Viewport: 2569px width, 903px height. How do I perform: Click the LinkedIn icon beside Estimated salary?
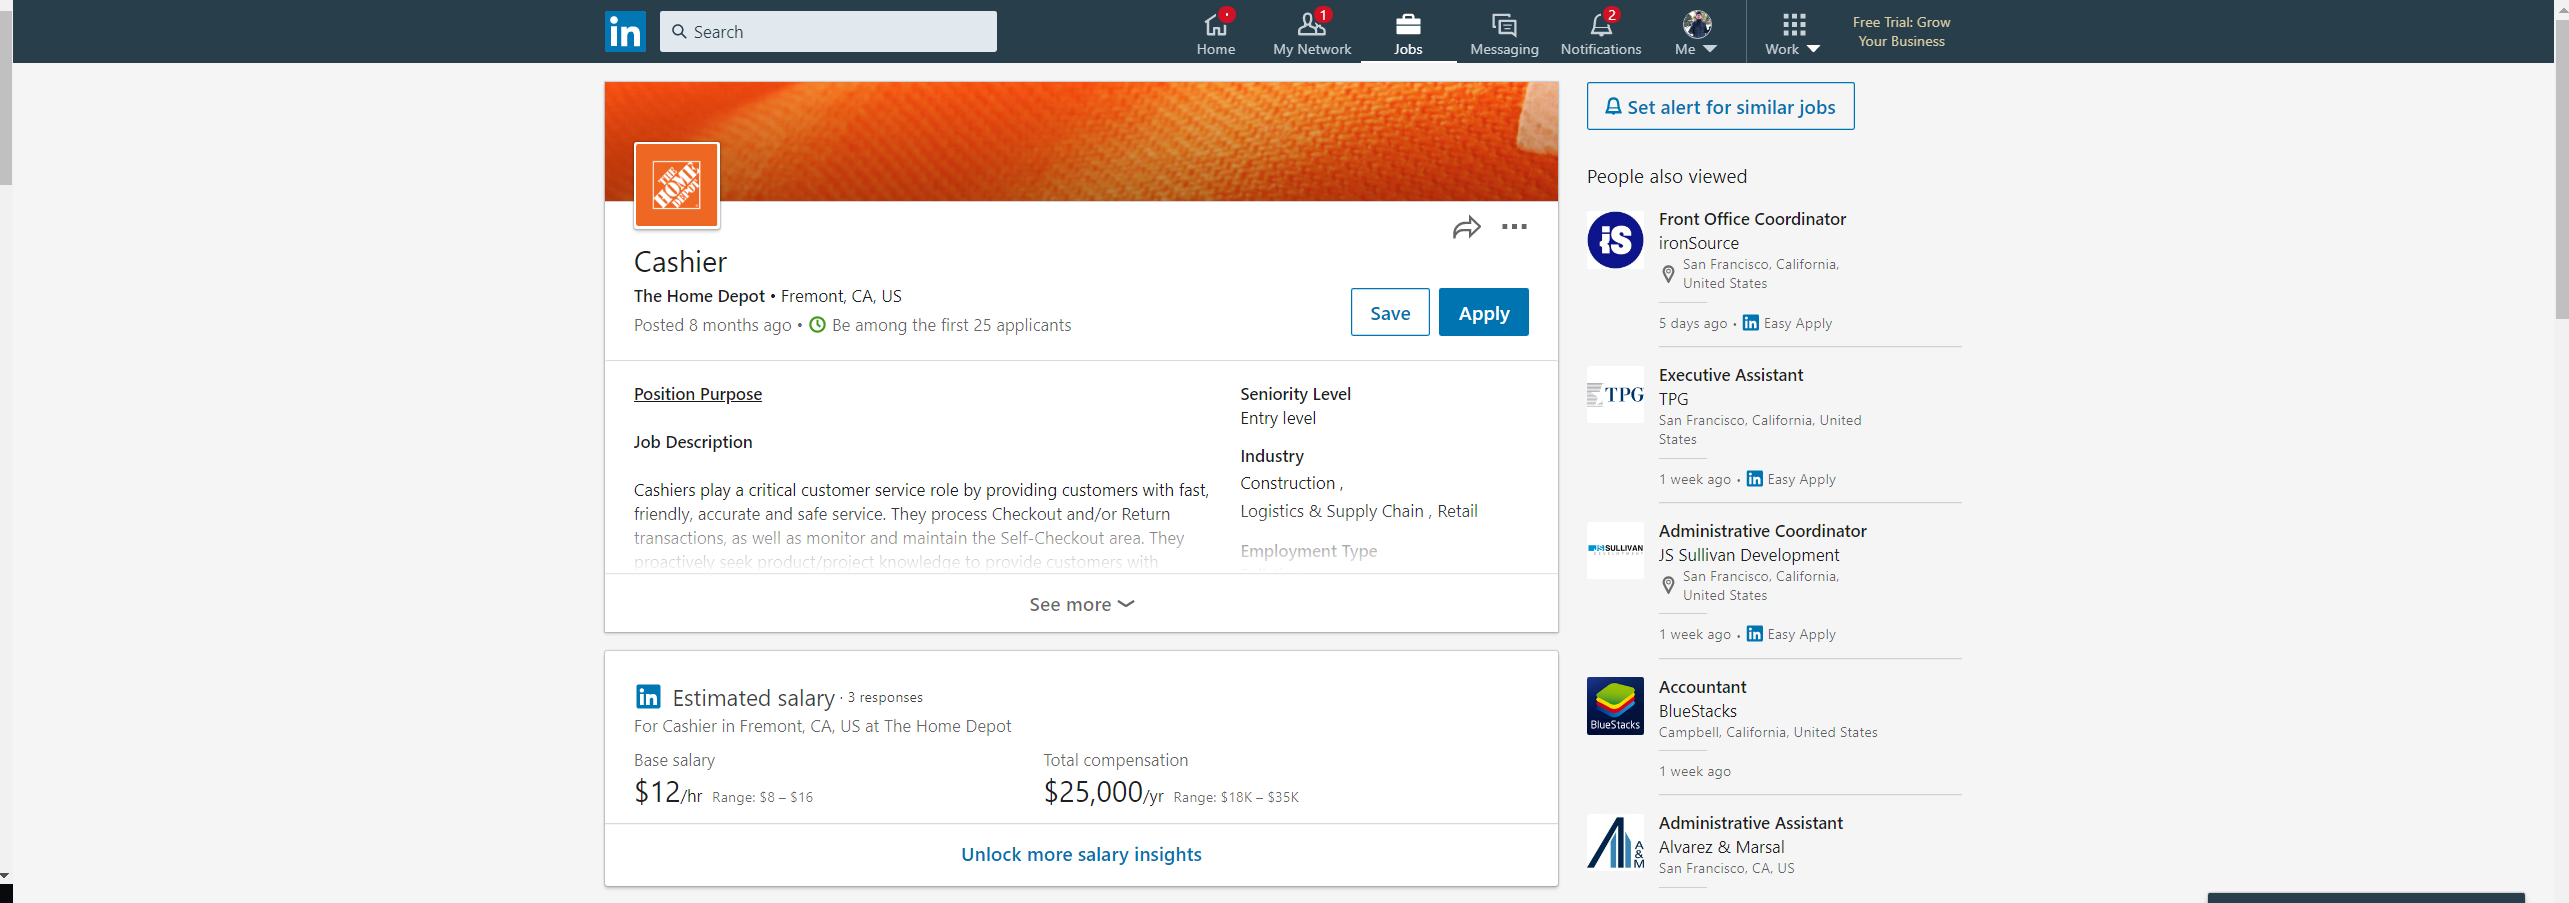(x=648, y=696)
